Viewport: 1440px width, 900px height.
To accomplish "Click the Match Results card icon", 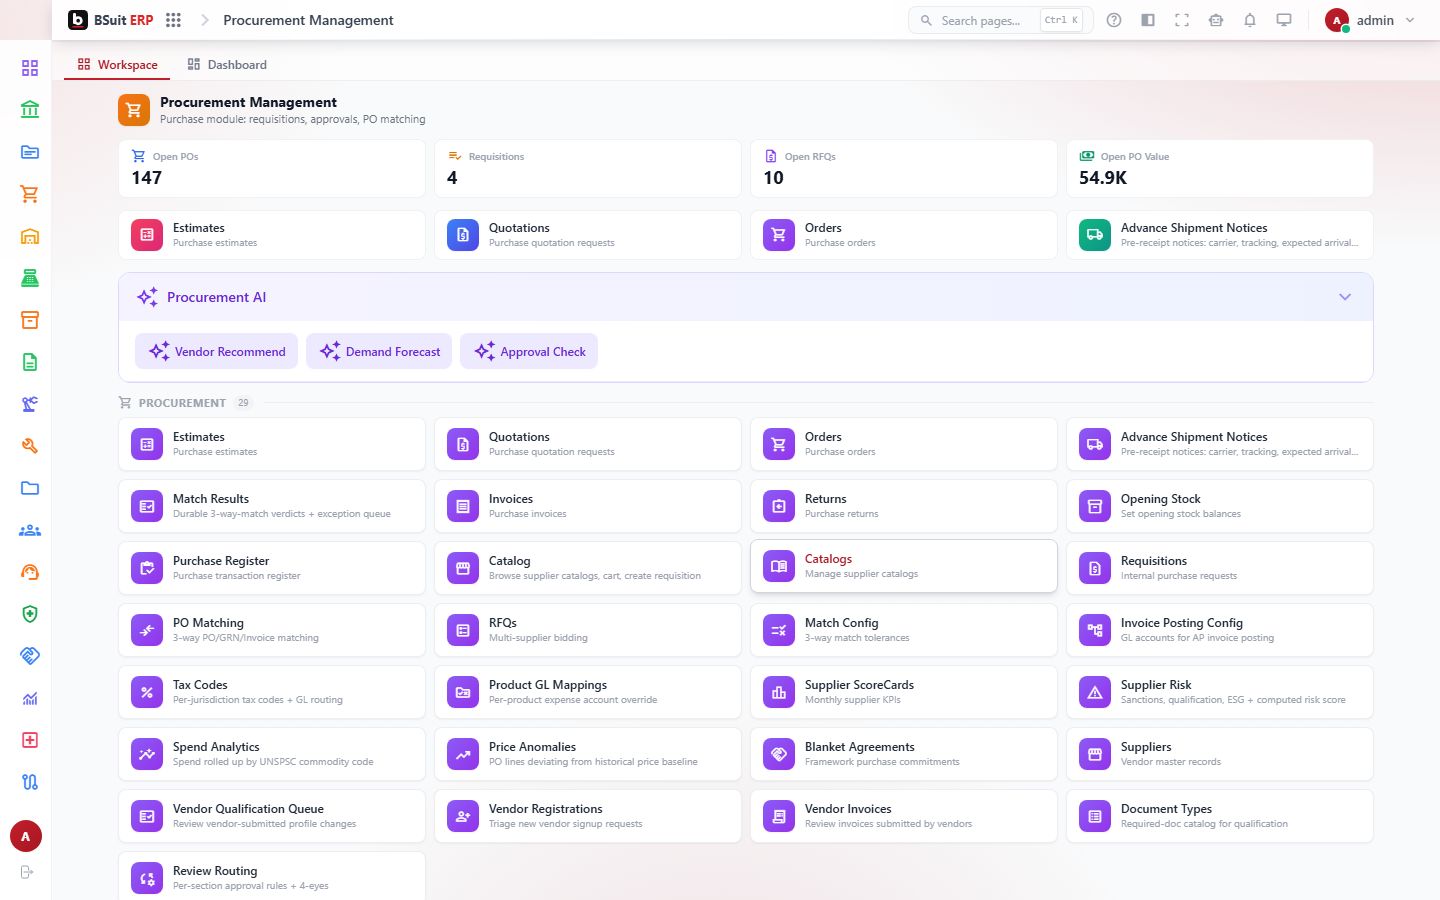I will [147, 506].
